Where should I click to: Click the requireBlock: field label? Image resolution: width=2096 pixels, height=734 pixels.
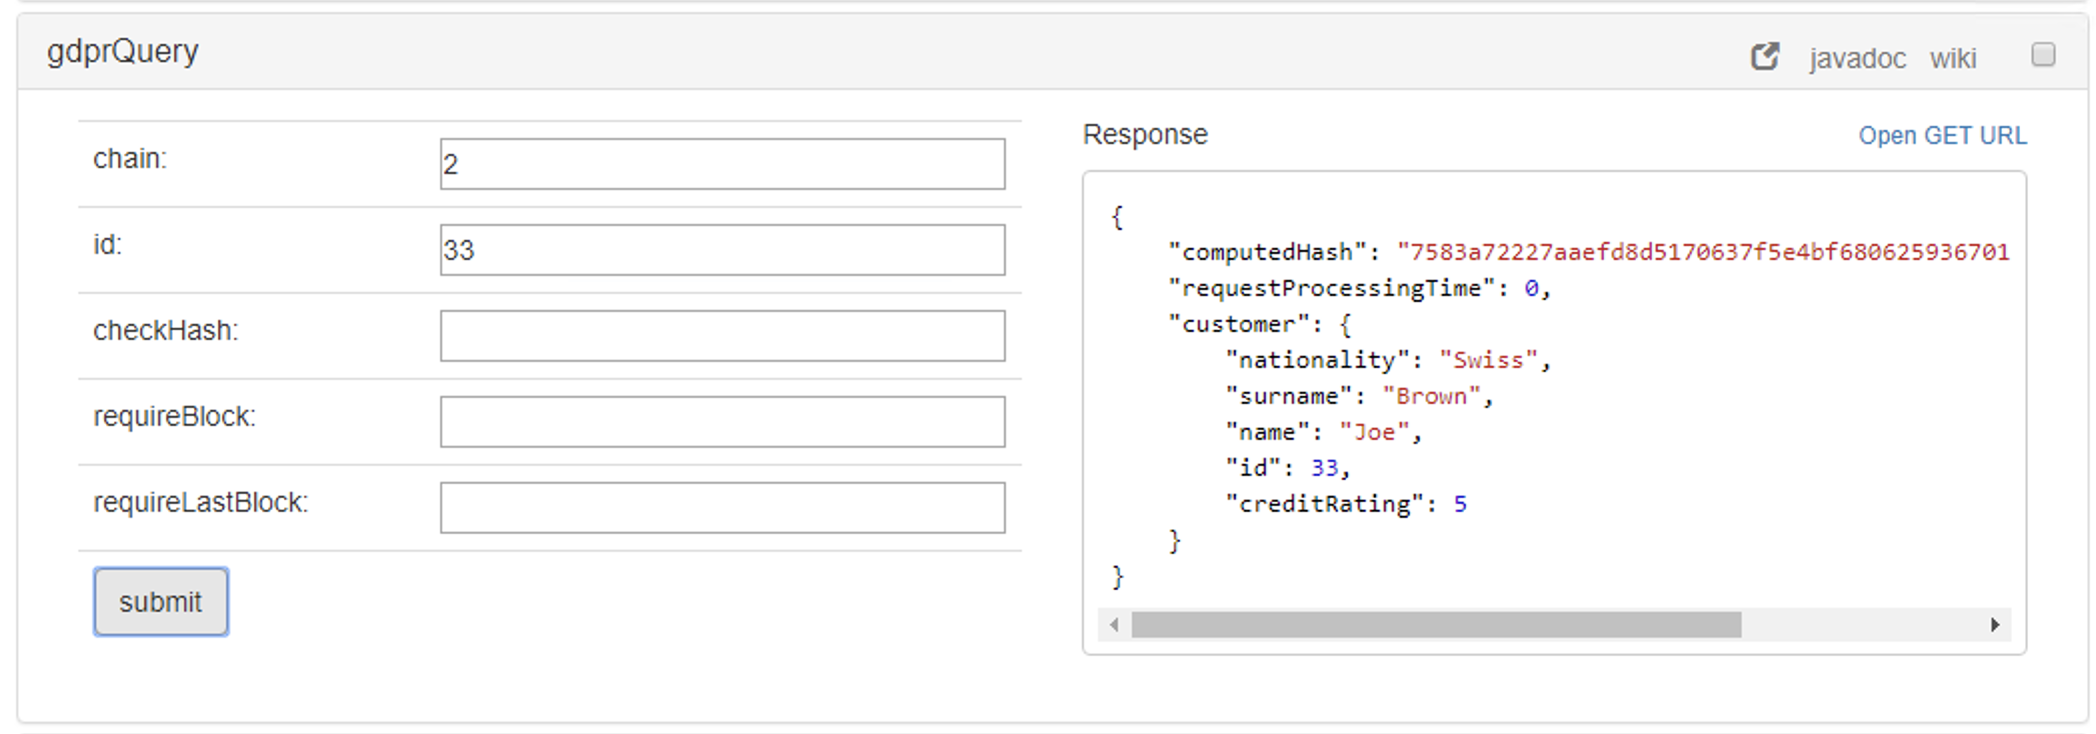click(x=175, y=417)
